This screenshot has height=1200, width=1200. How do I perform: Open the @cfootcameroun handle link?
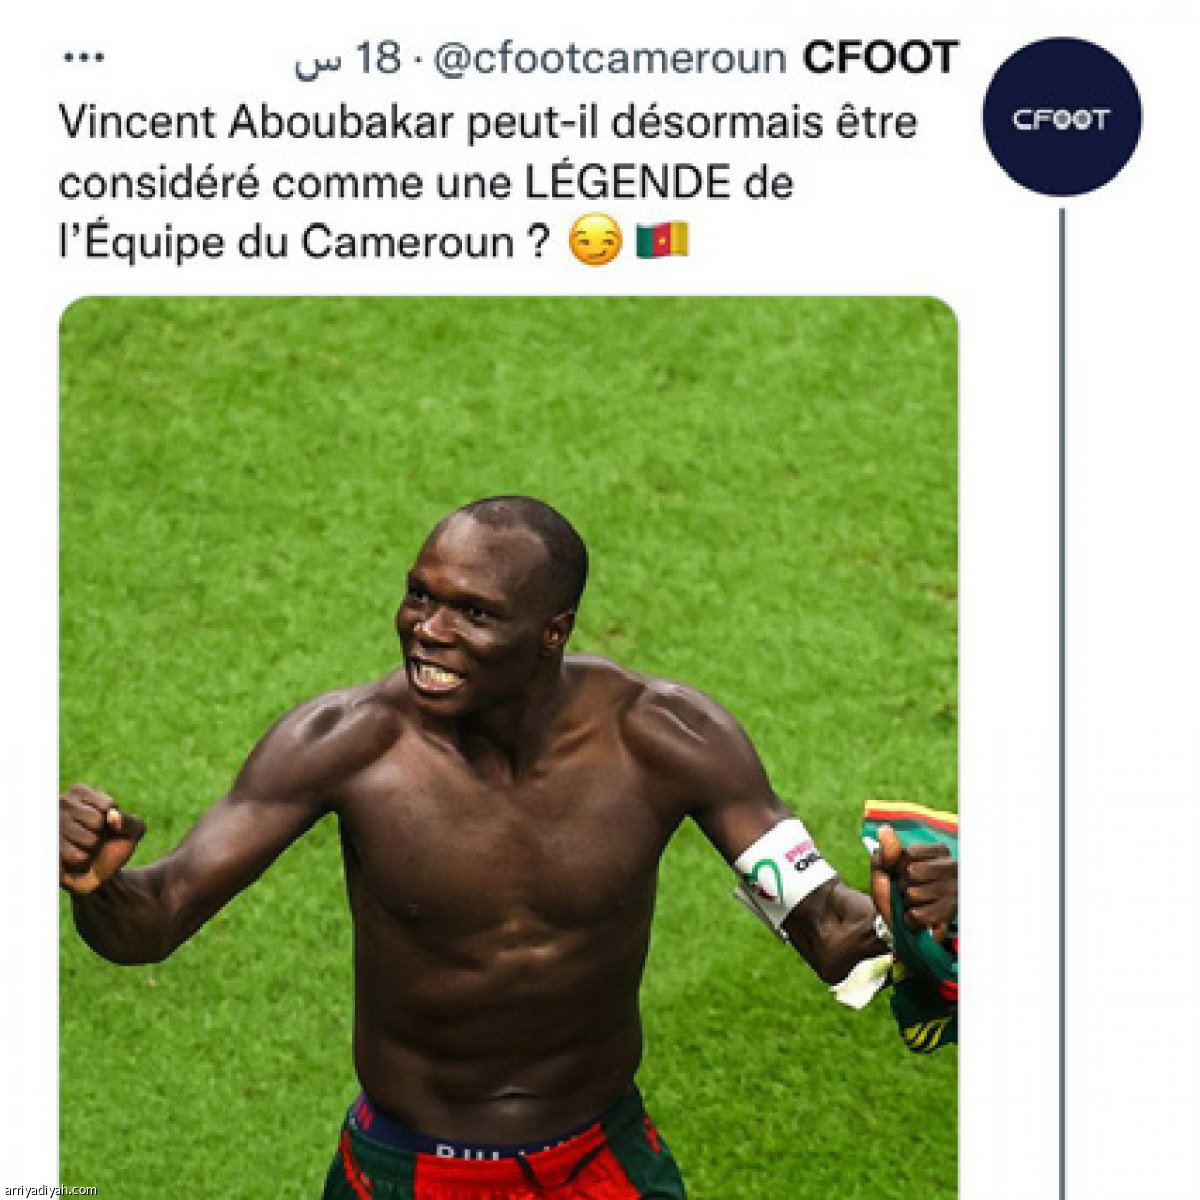(x=611, y=60)
